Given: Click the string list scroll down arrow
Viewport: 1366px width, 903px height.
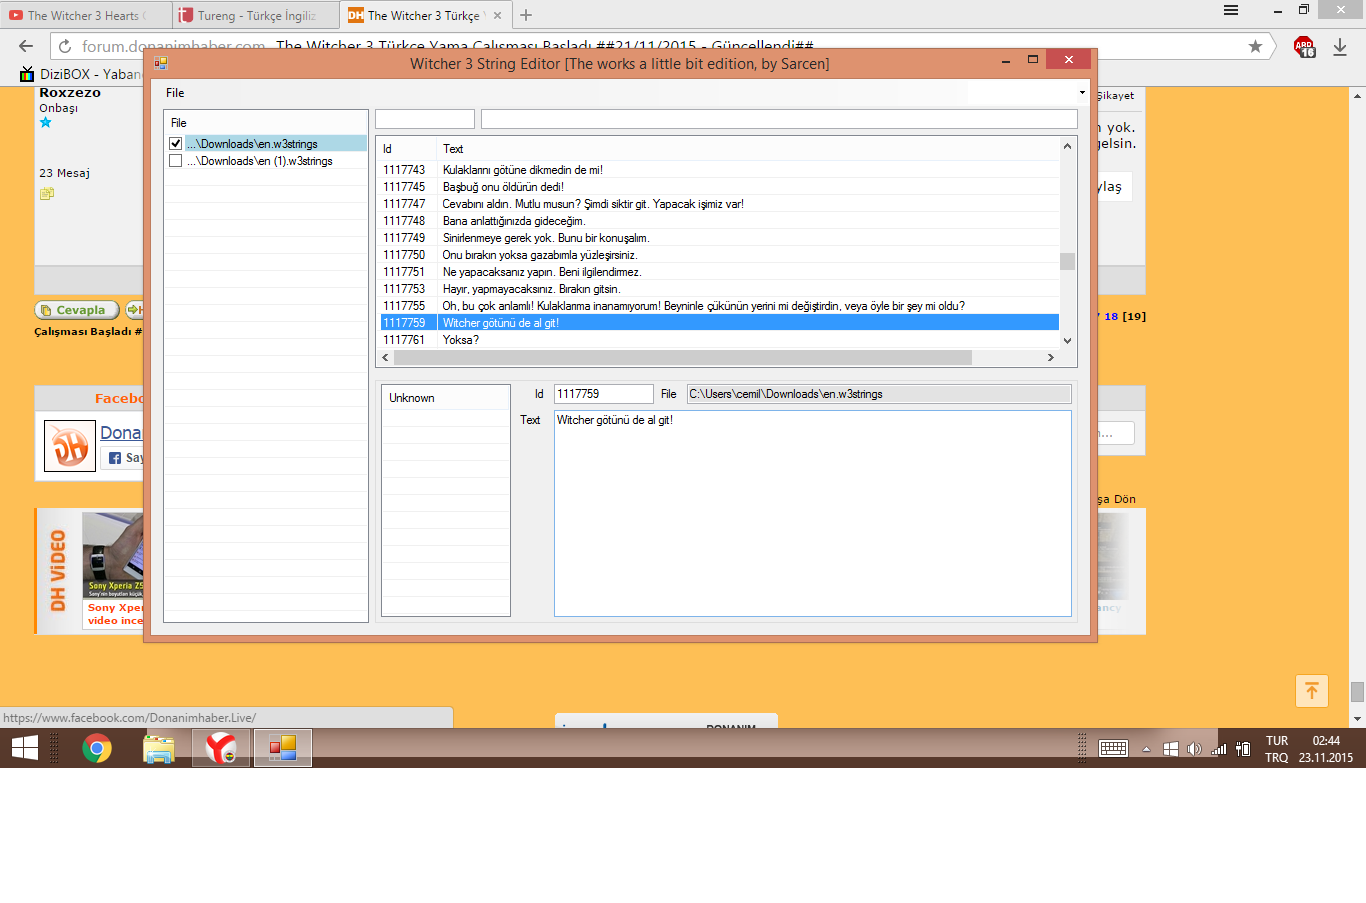Looking at the screenshot, I should (x=1067, y=341).
